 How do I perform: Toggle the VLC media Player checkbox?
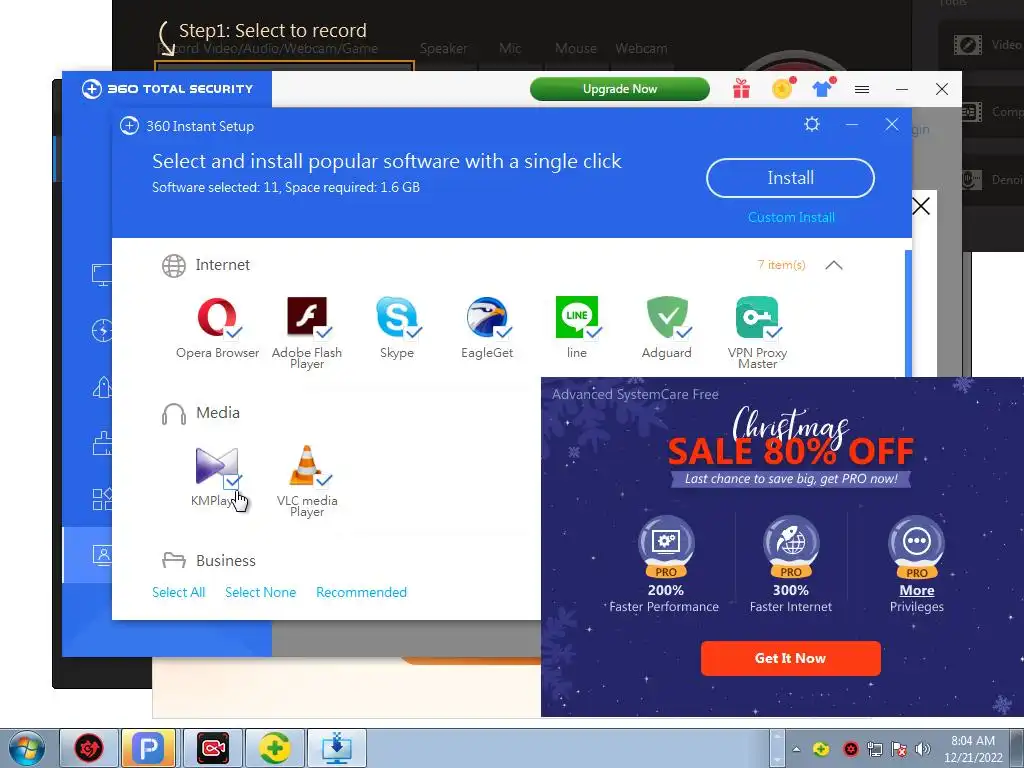pyautogui.click(x=324, y=481)
